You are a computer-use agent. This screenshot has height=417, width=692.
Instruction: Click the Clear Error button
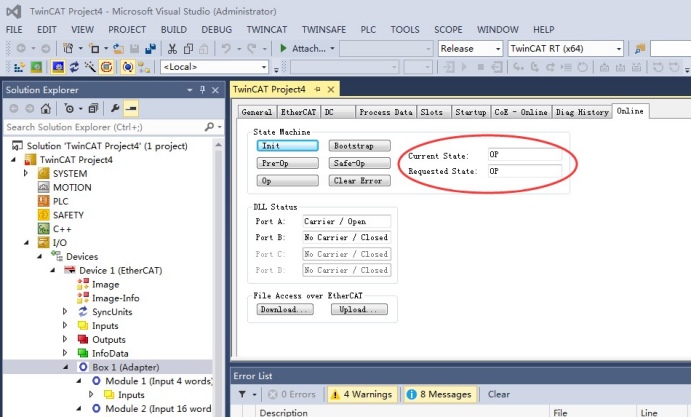(359, 180)
